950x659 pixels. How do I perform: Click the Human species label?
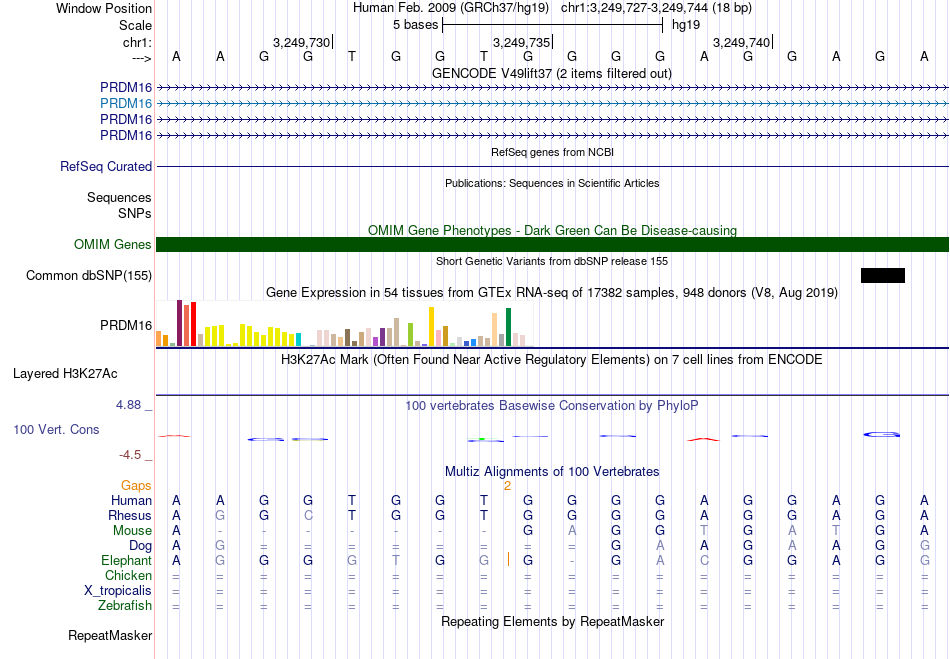[x=131, y=500]
